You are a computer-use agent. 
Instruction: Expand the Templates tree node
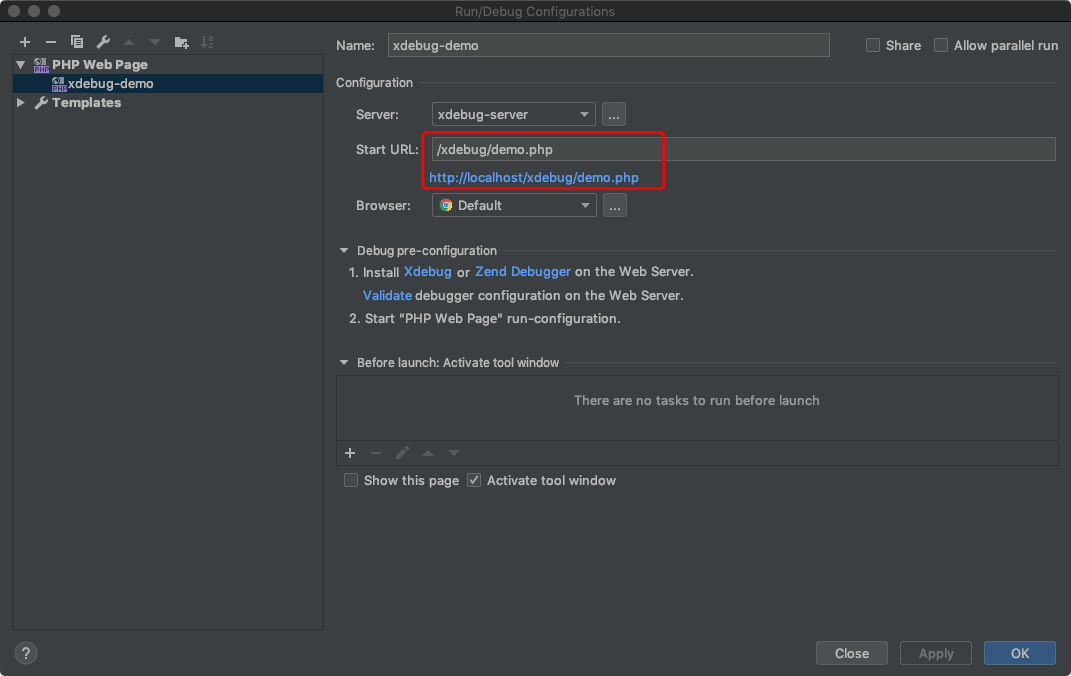20,102
